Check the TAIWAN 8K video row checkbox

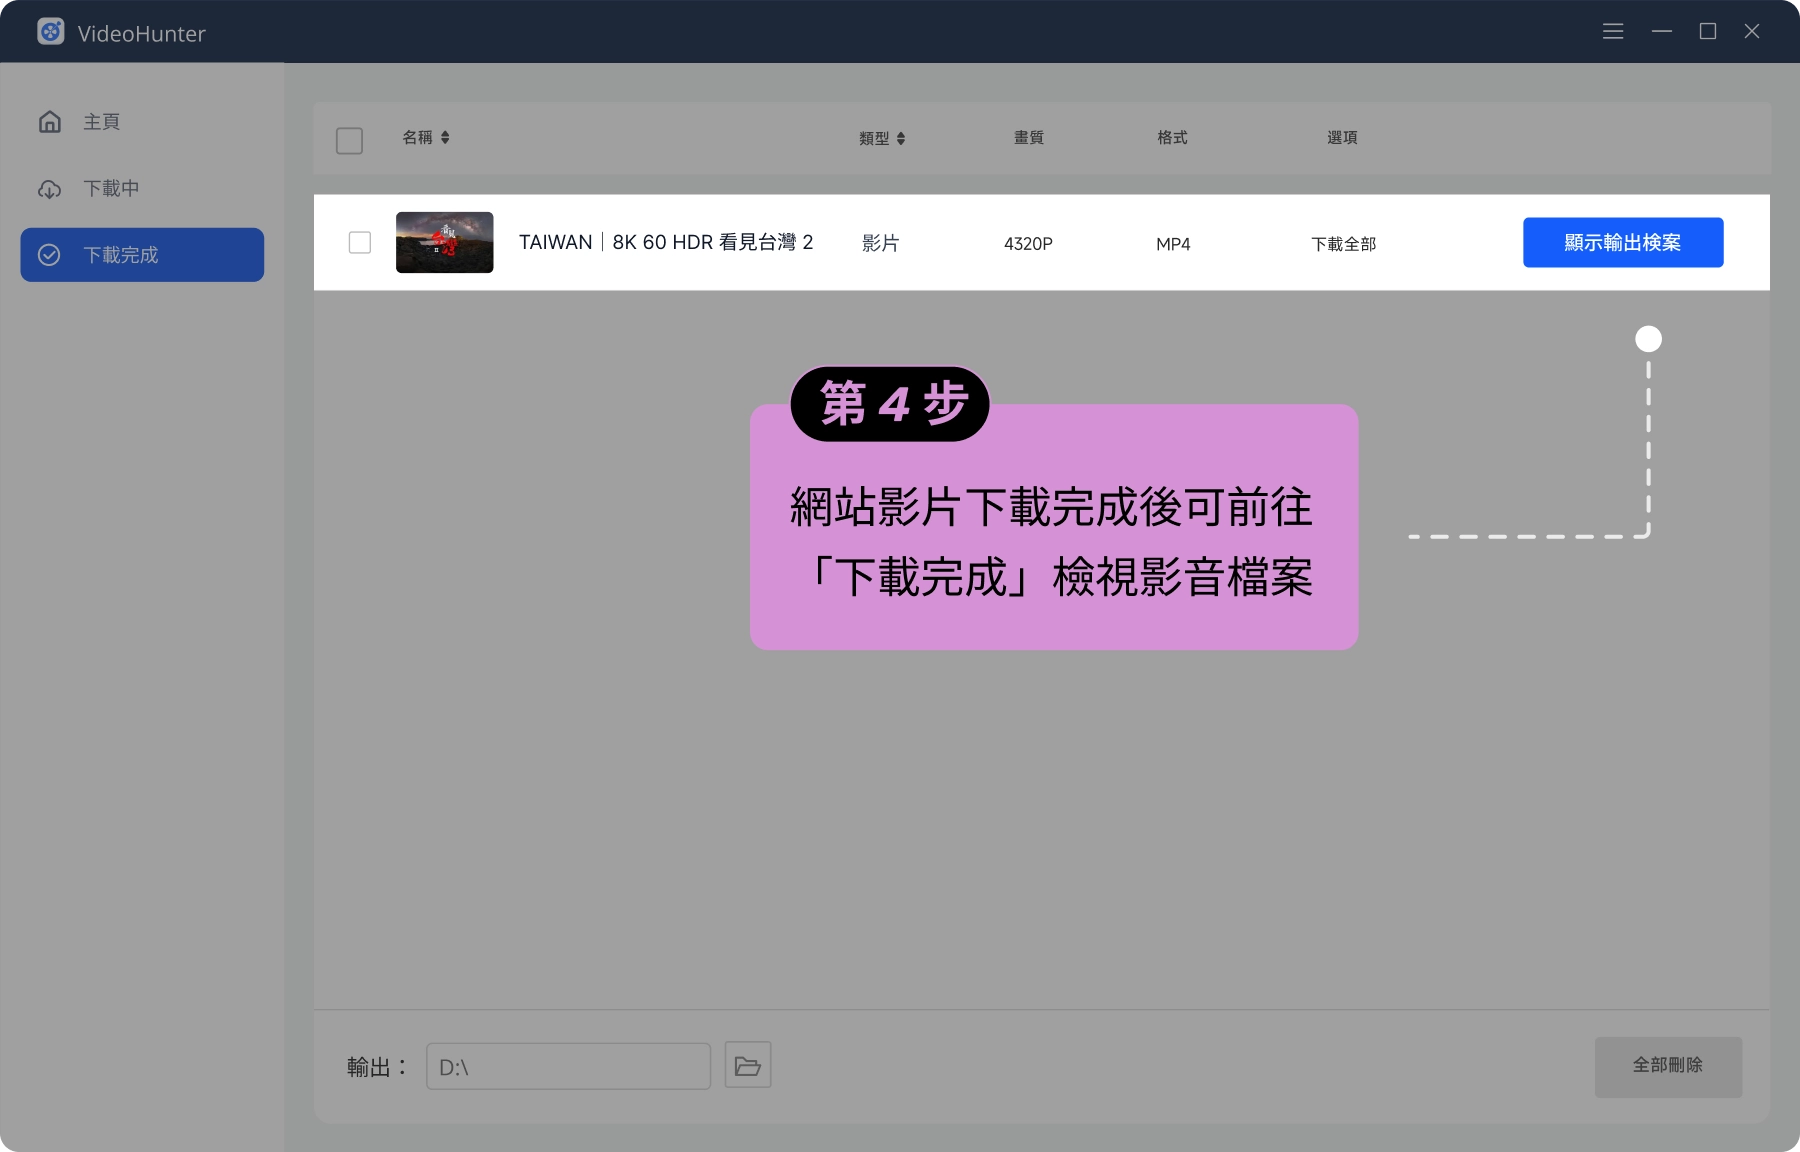360,243
